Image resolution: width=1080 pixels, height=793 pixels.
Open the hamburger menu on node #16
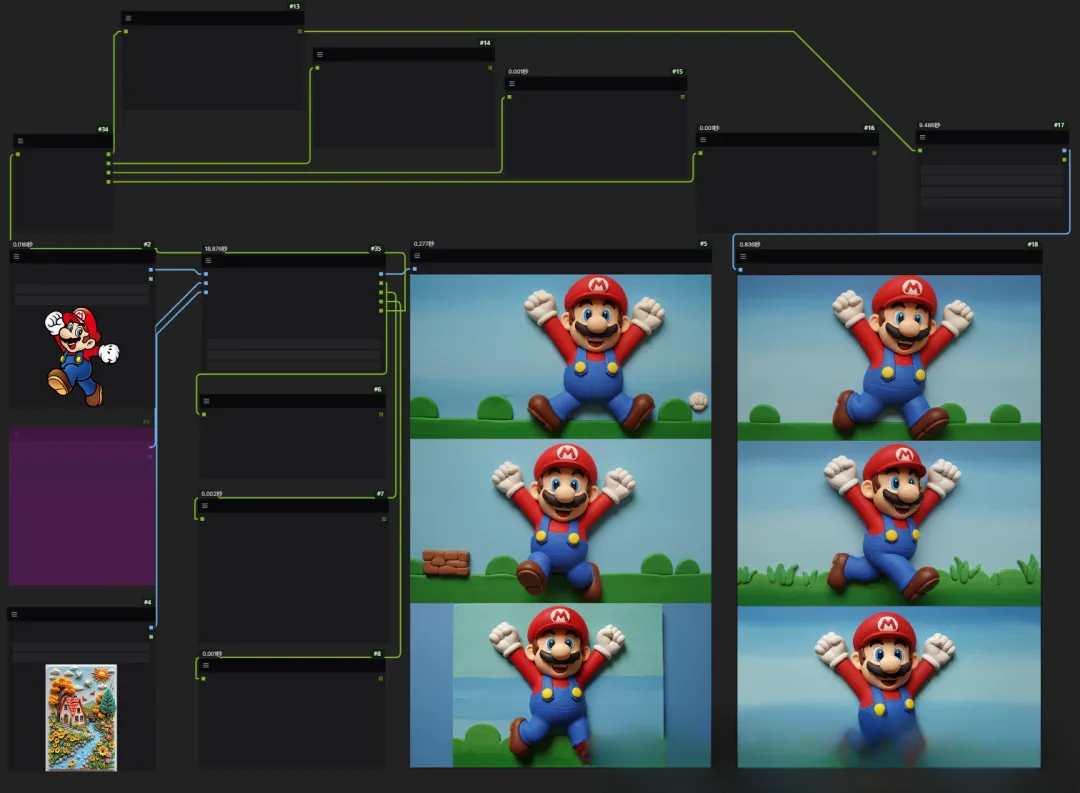703,140
